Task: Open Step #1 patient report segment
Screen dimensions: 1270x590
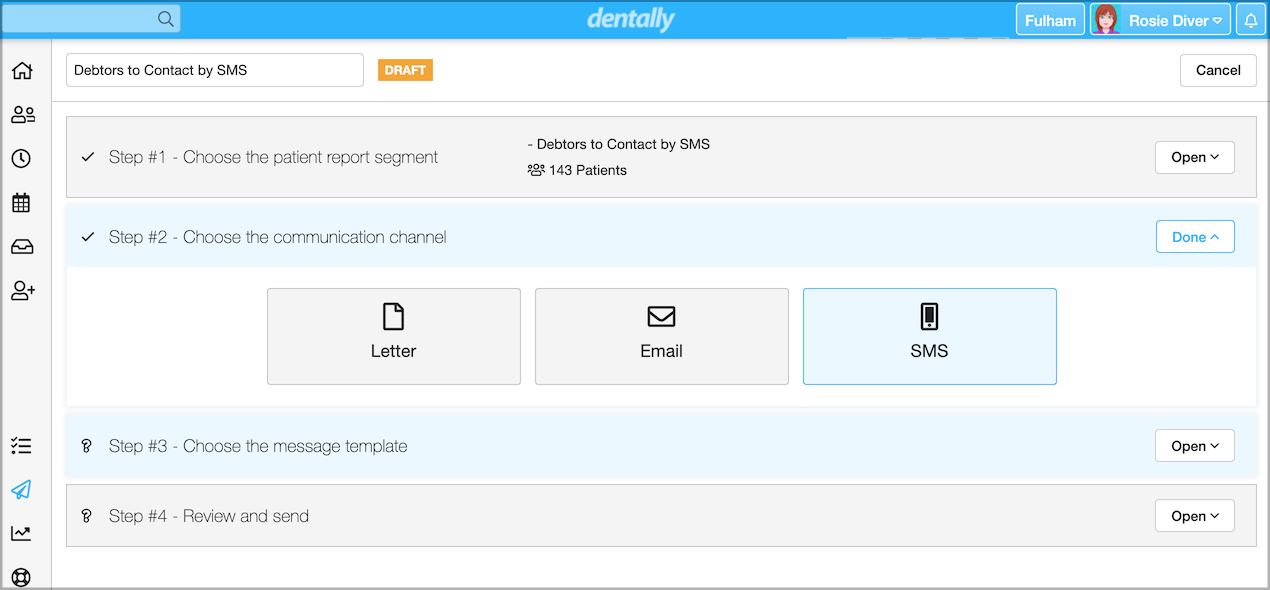Action: tap(1194, 157)
